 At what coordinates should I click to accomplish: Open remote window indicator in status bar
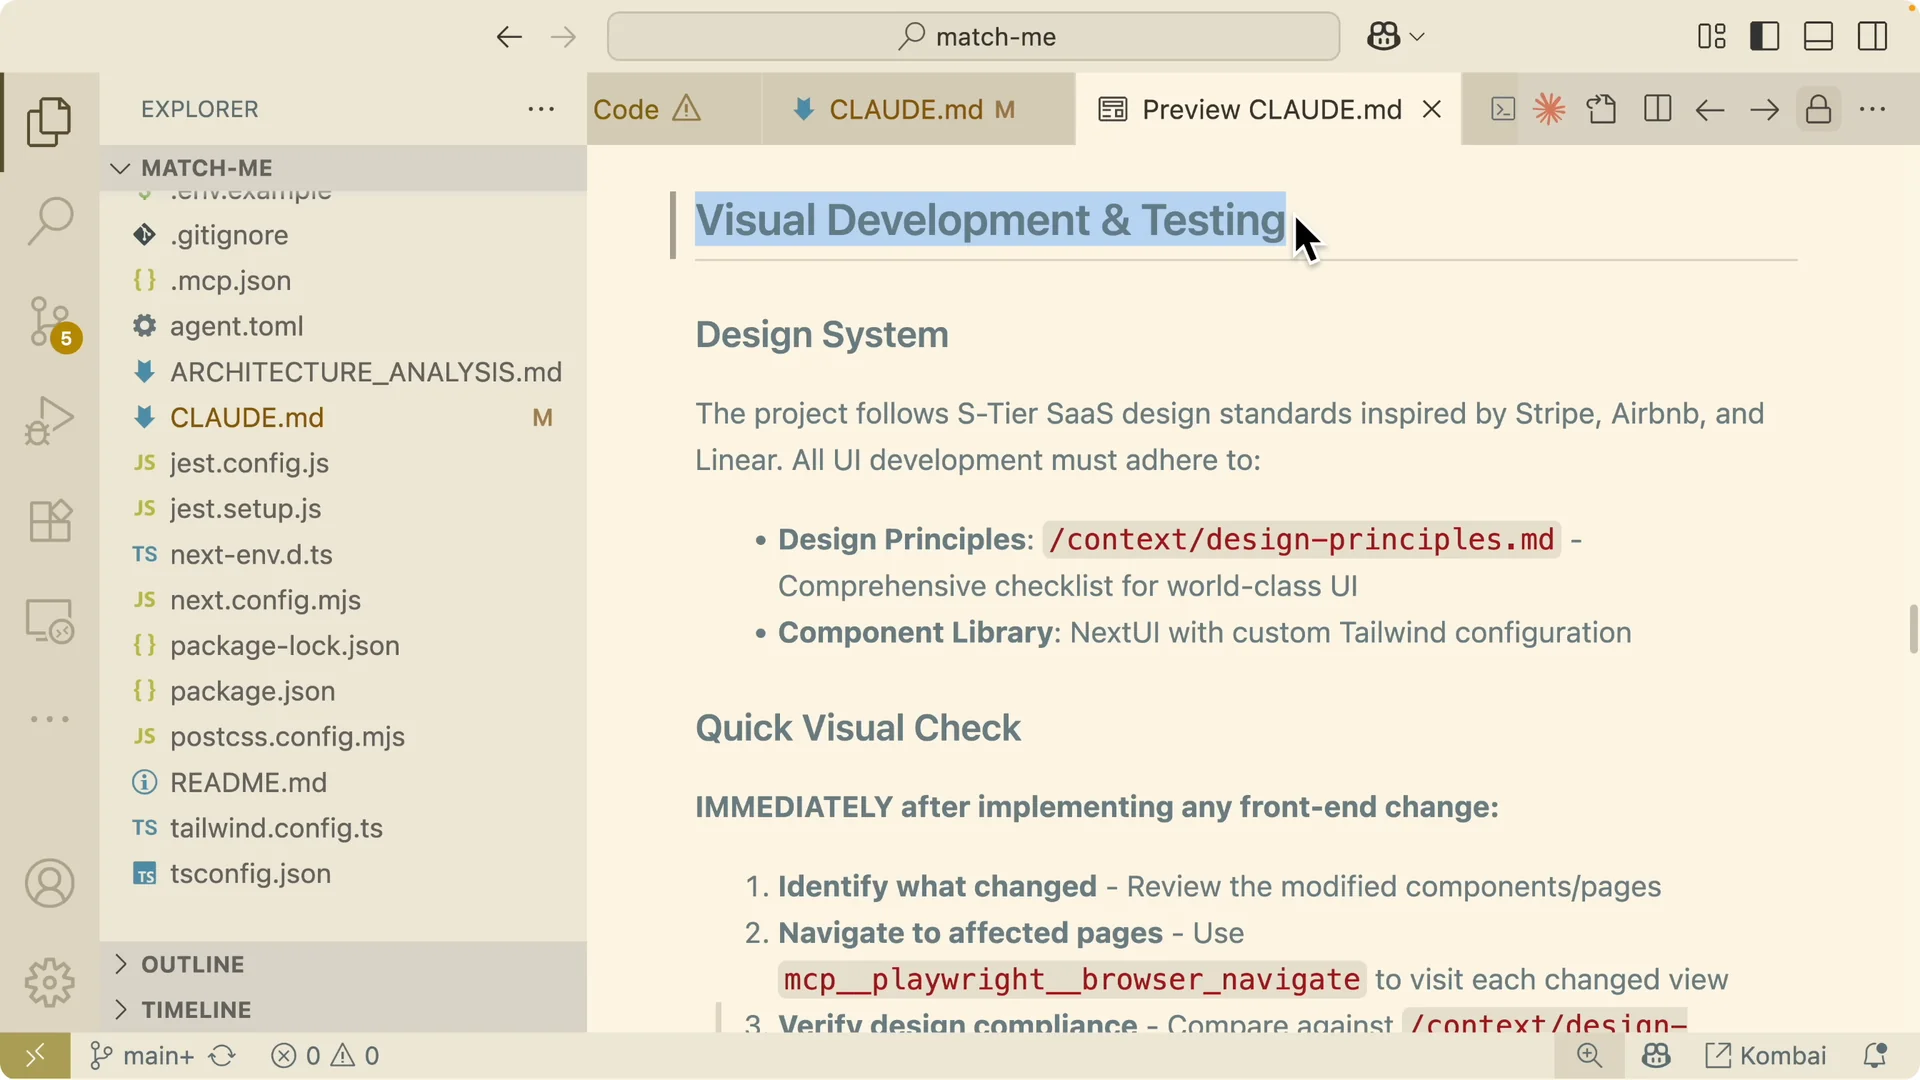click(35, 1056)
